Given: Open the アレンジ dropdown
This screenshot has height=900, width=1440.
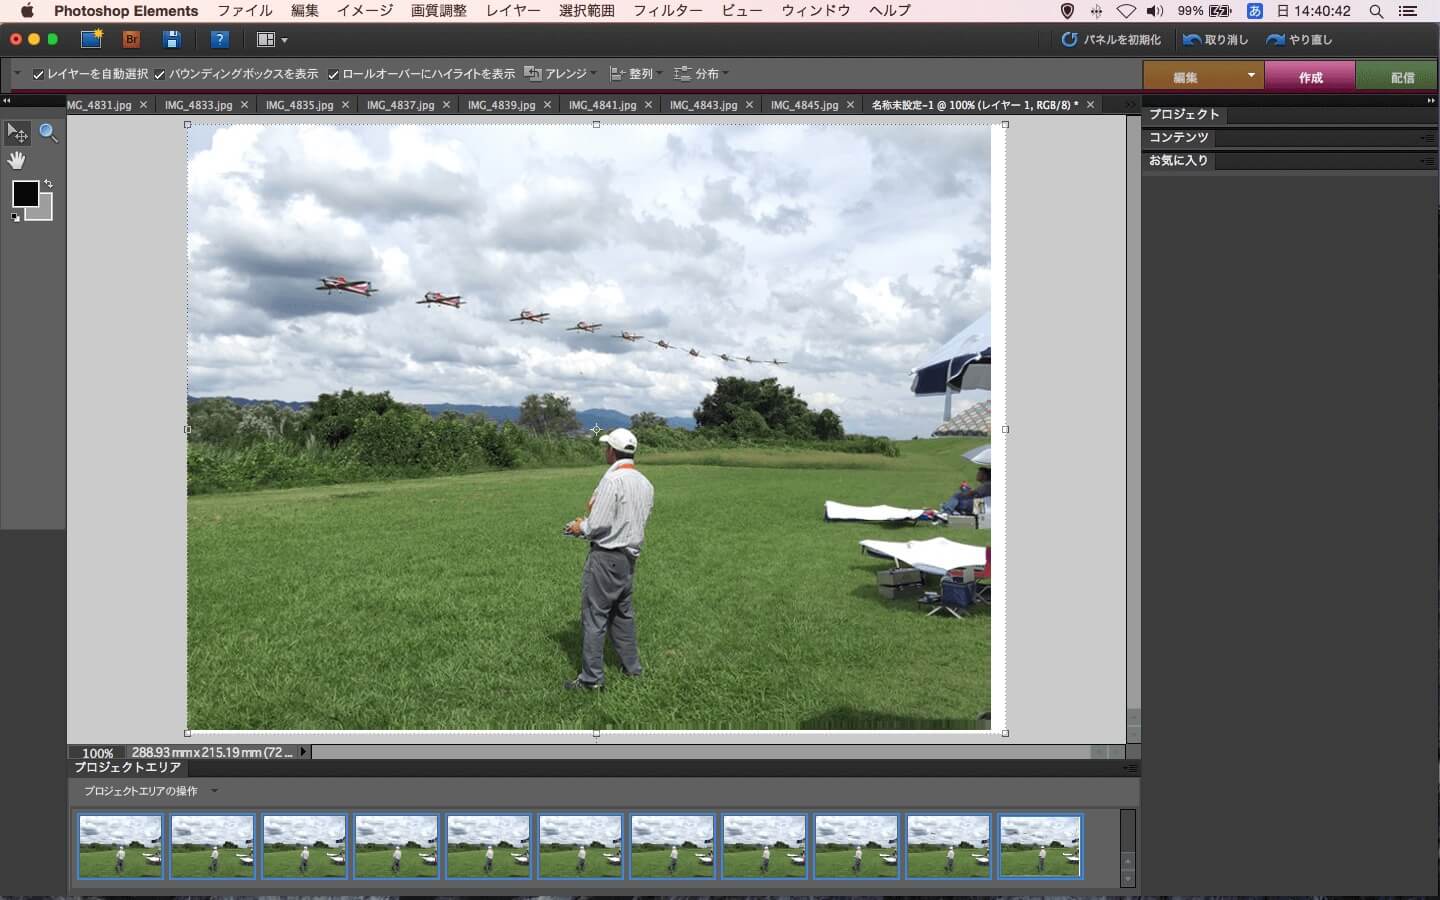Looking at the screenshot, I should coord(561,74).
